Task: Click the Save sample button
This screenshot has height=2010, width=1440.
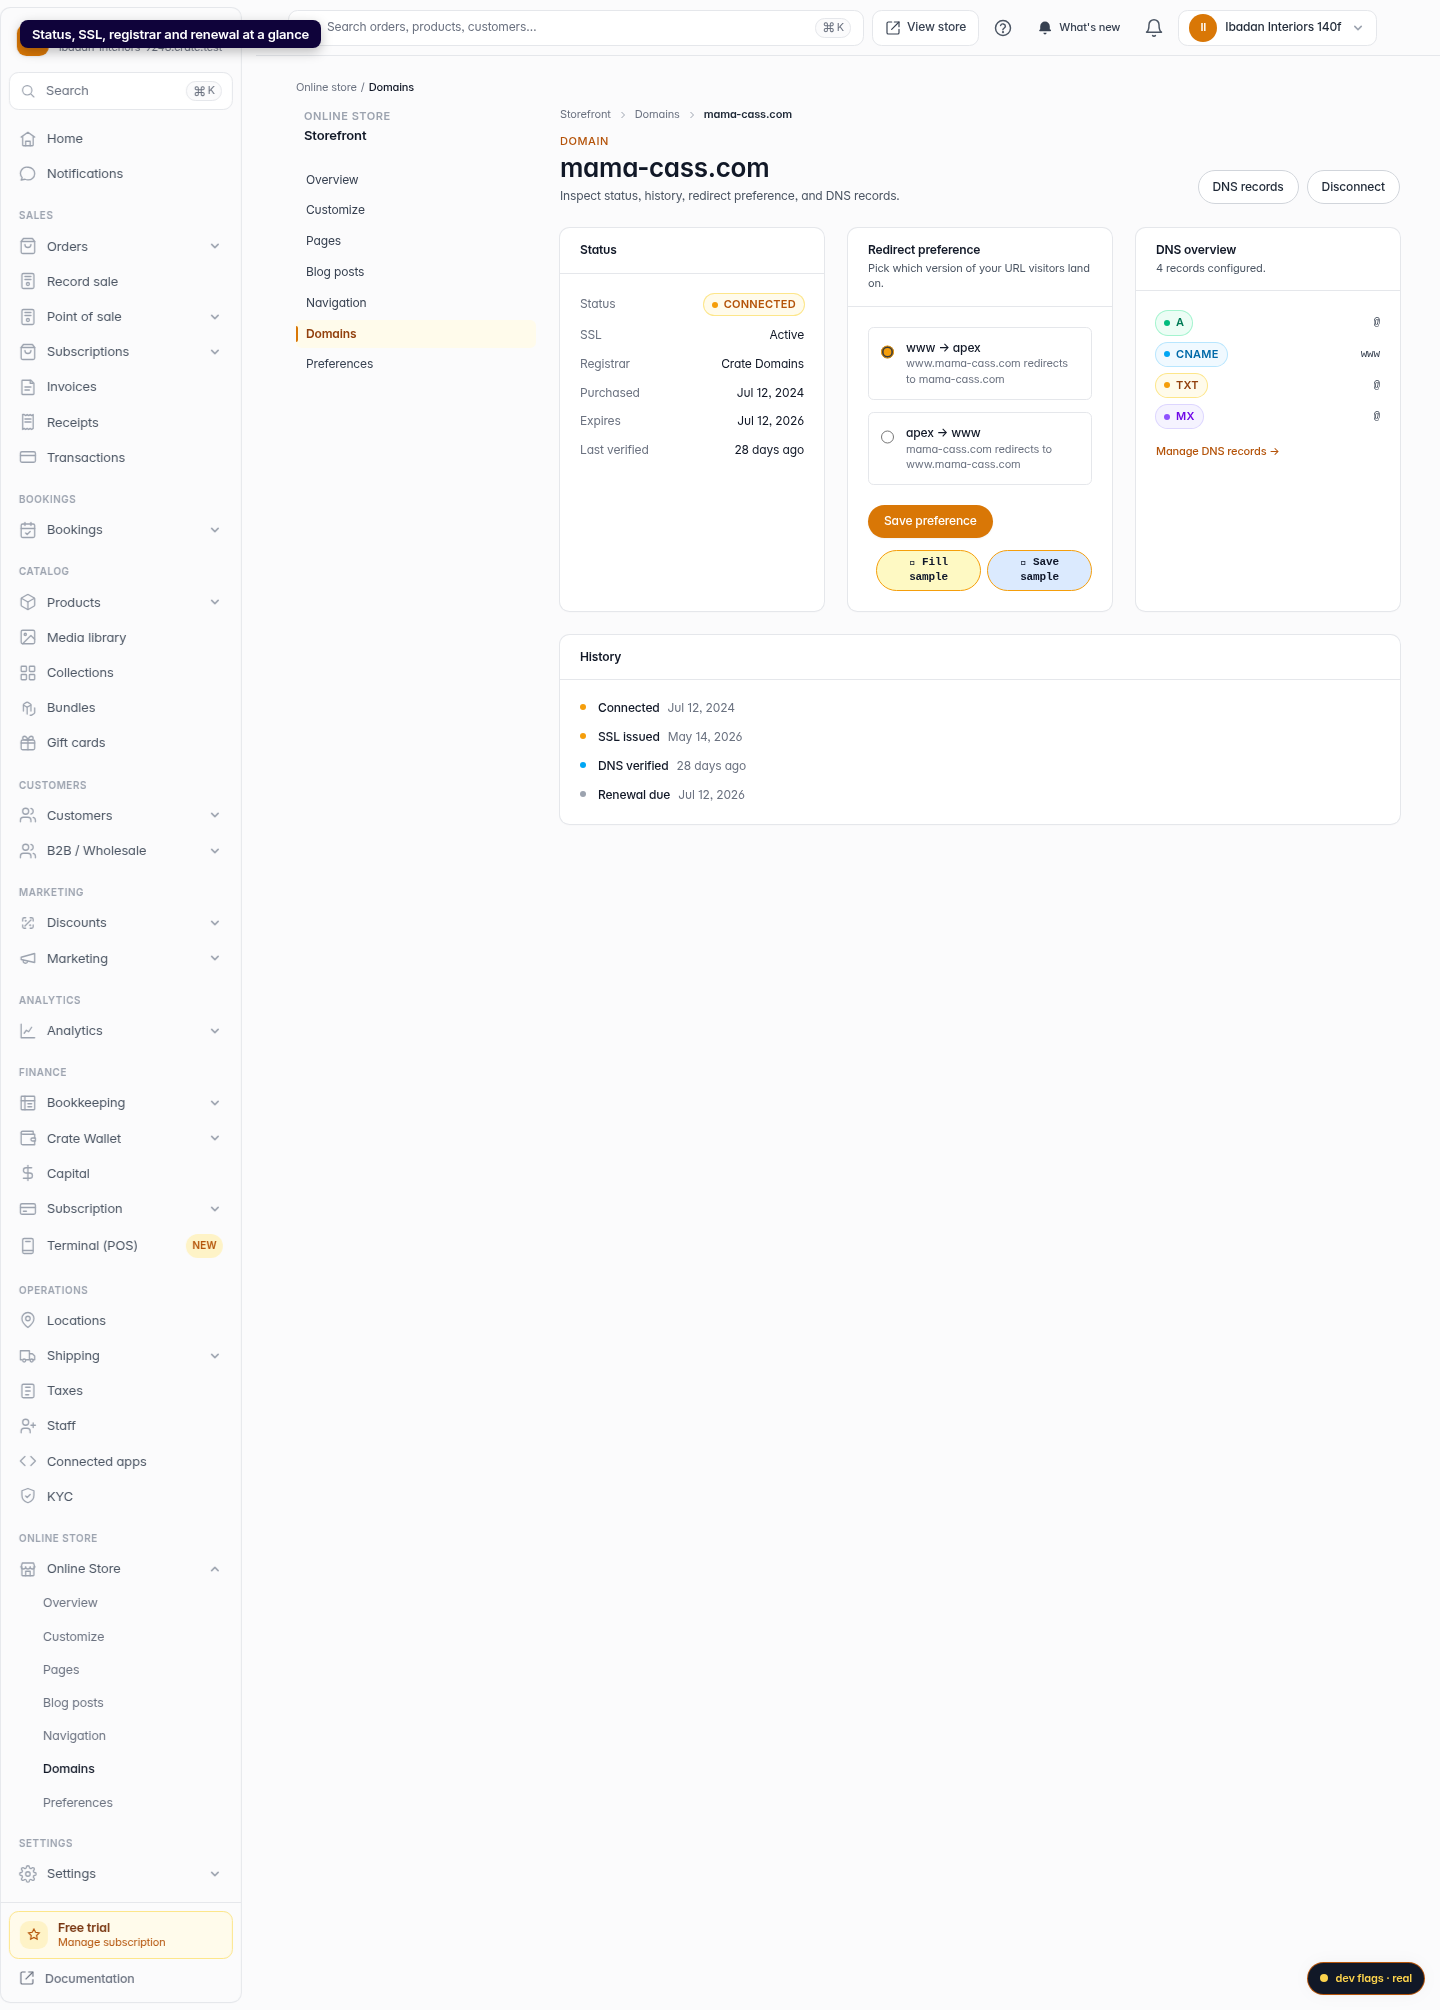Action: 1039,570
